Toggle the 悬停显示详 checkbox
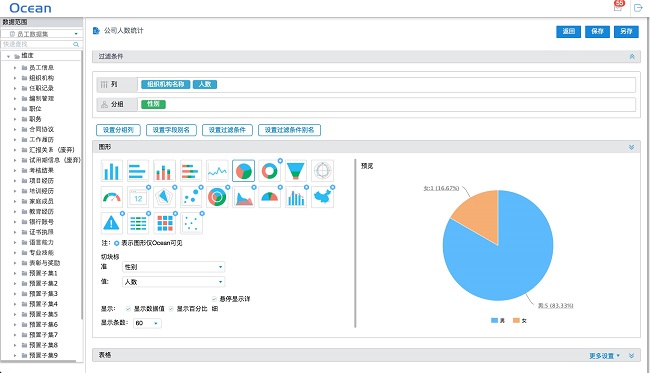Image resolution: width=650 pixels, height=373 pixels. click(x=214, y=299)
